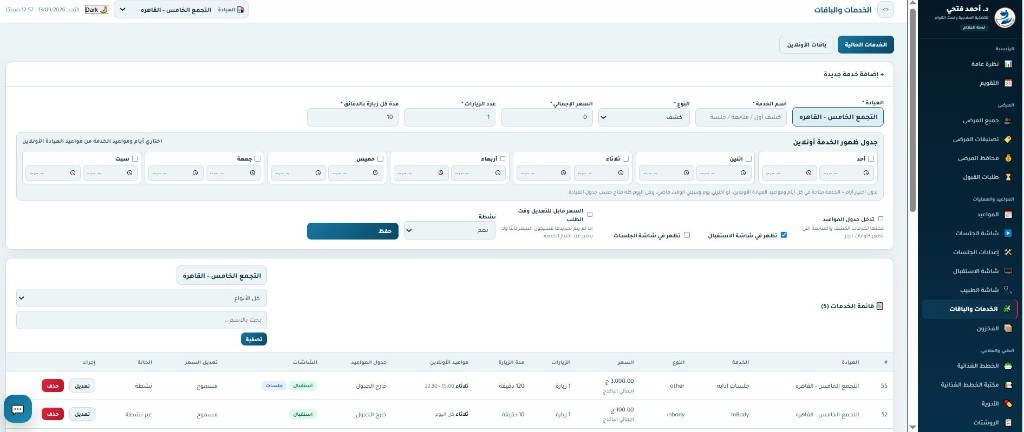Open شاشة الطبيب stethoscope icon in sidebar
The width and height of the screenshot is (1024, 432).
1008,290
